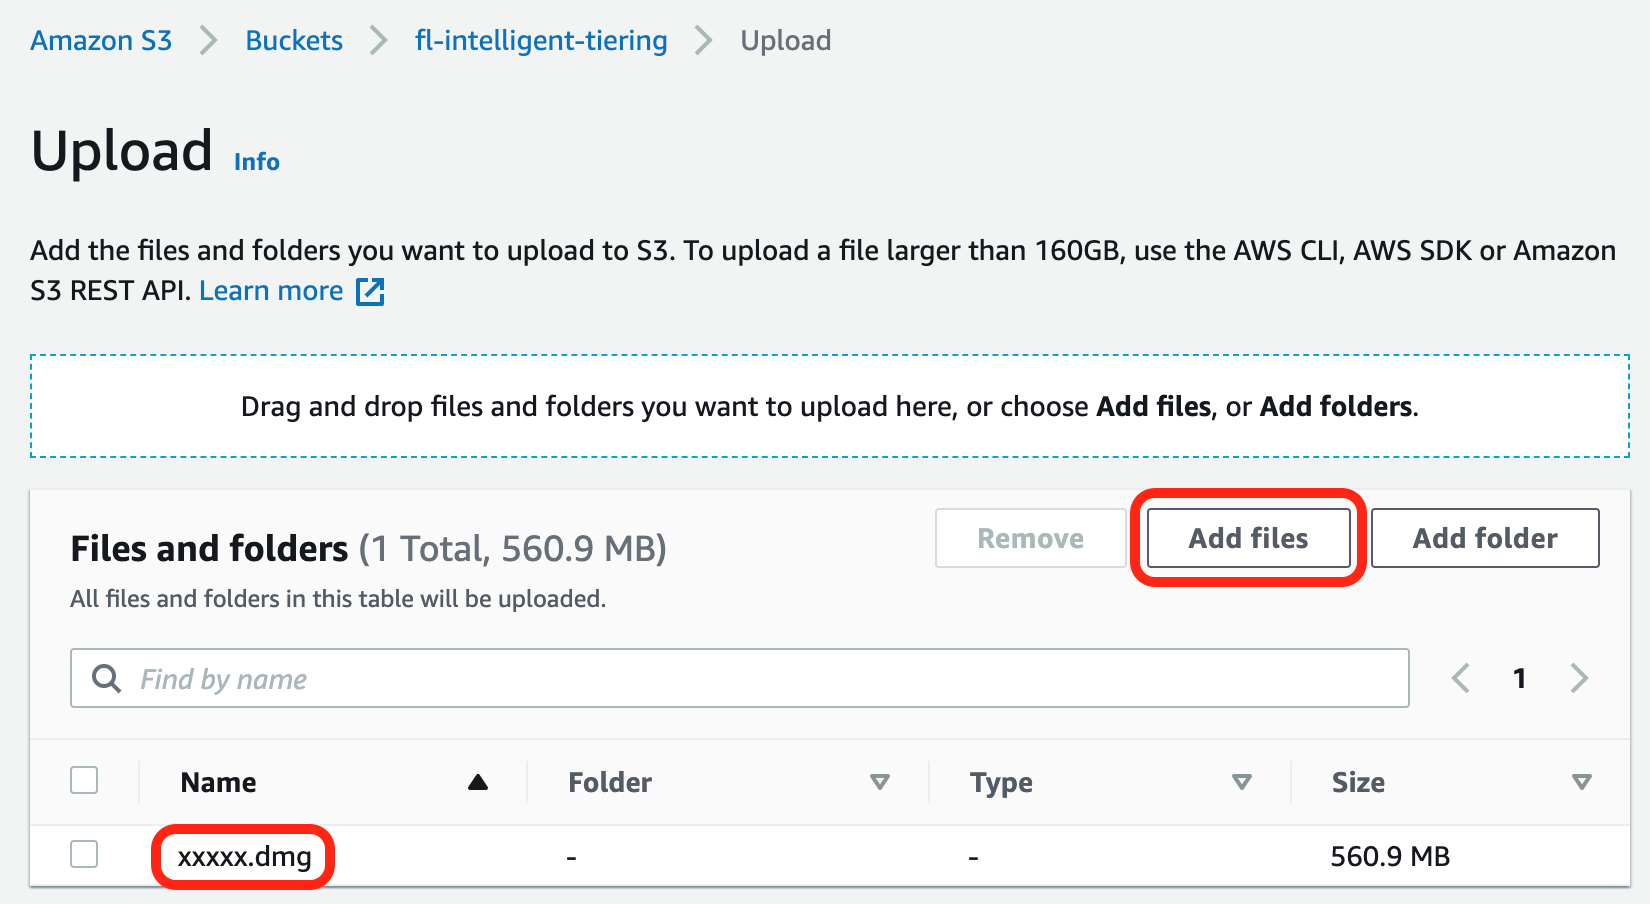Screen dimensions: 1650x904
Task: Go to the previous page using left chevron
Action: click(1461, 678)
